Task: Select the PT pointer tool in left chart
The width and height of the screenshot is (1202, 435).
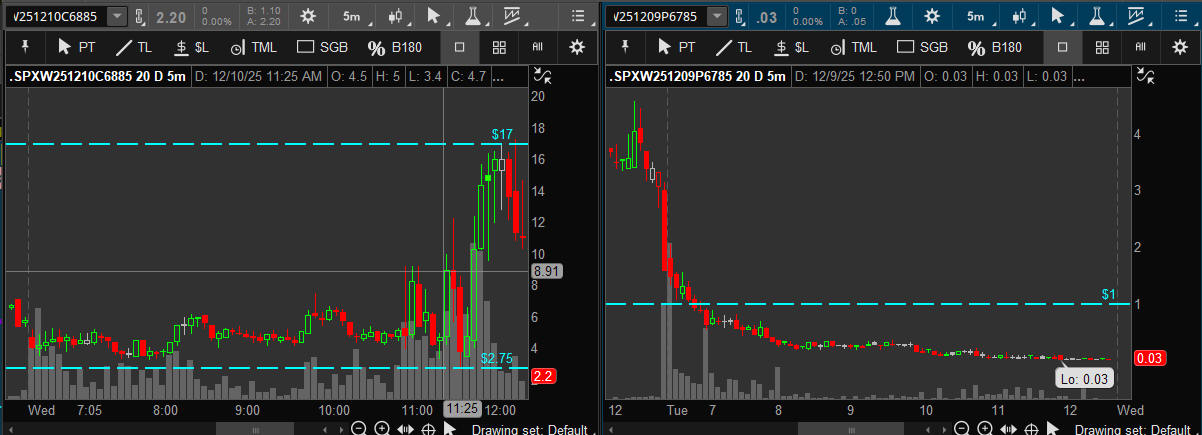Action: [76, 47]
